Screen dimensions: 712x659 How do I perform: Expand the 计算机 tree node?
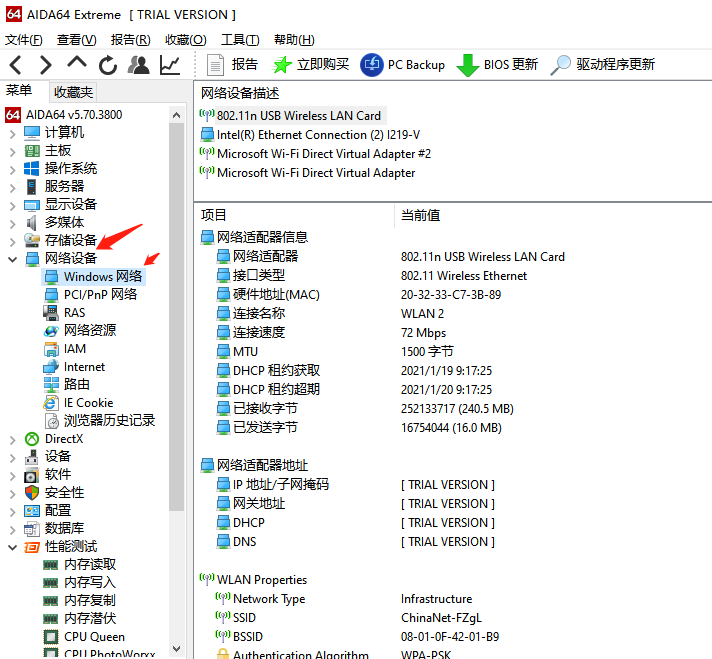(x=12, y=134)
